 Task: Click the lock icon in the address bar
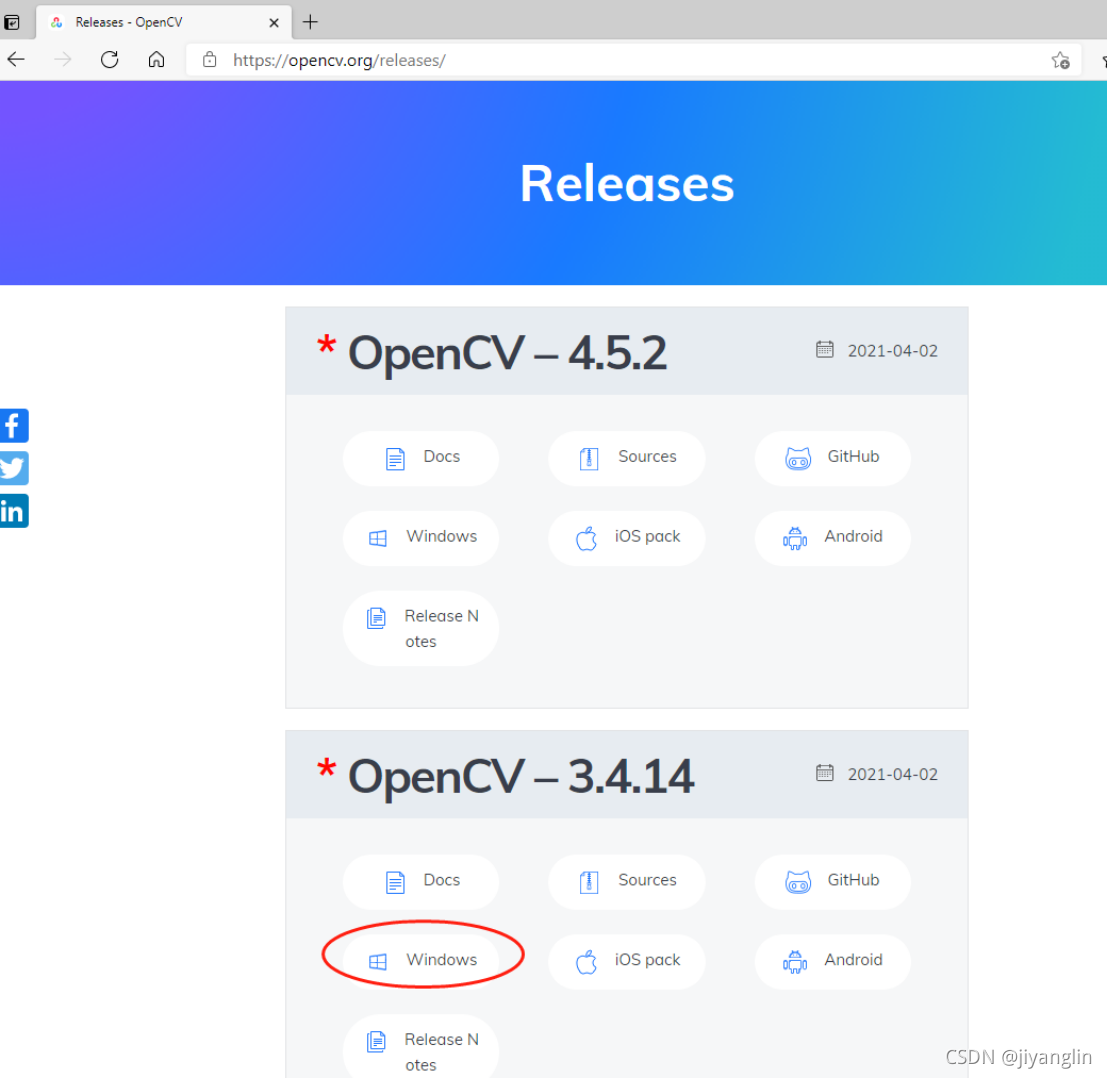coord(210,60)
